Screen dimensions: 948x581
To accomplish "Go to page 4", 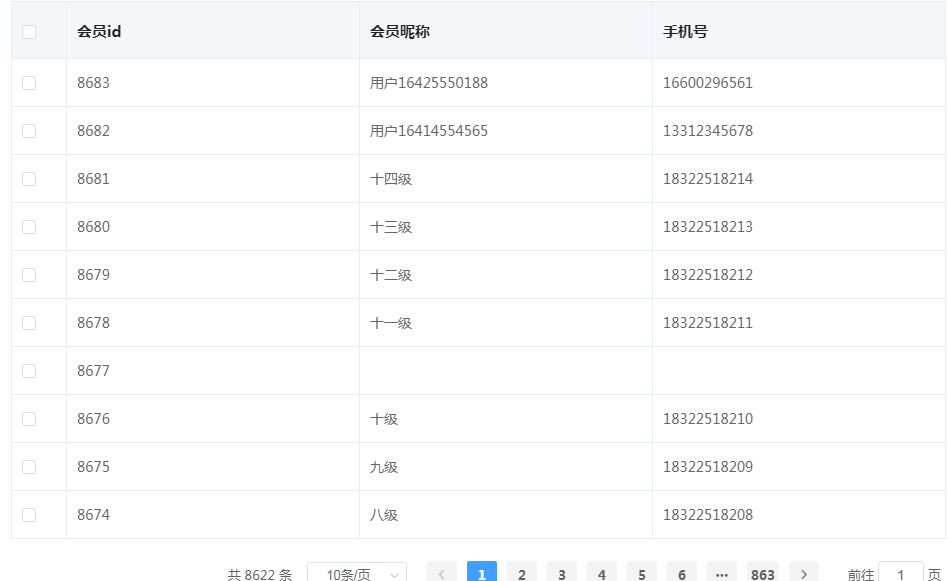I will 602,574.
